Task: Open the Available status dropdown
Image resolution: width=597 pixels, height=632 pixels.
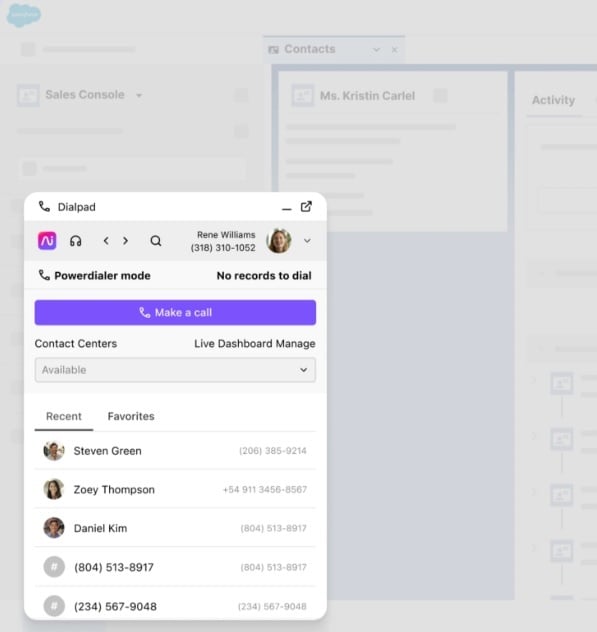Action: pos(175,370)
